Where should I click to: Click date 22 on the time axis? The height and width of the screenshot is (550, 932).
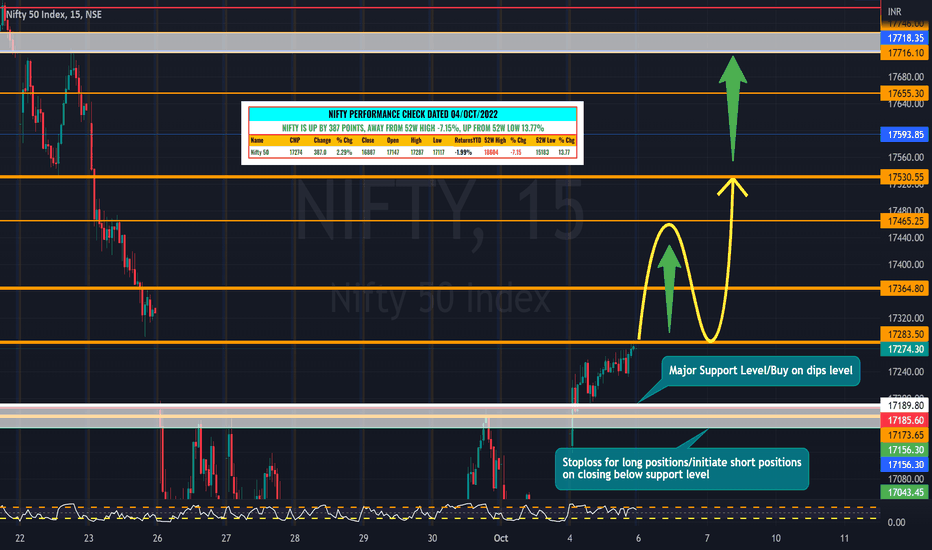tap(20, 538)
